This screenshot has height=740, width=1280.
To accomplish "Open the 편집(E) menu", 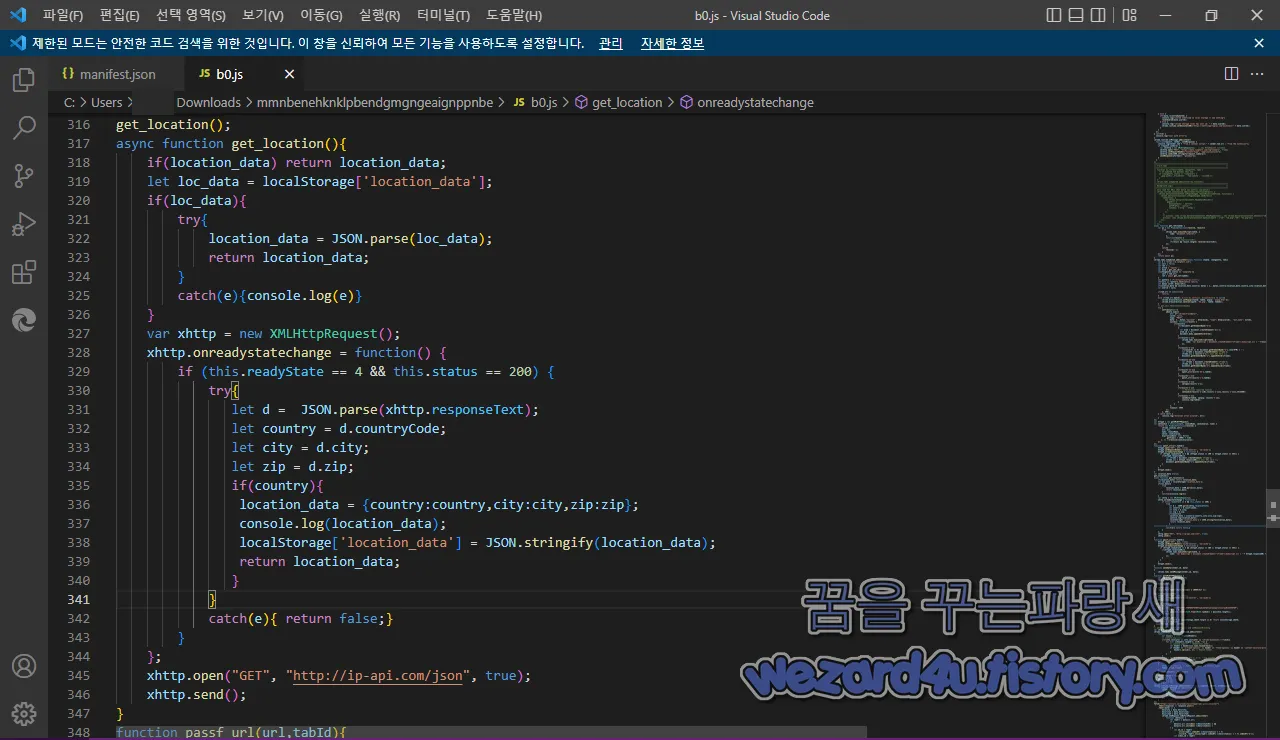I will 120,15.
